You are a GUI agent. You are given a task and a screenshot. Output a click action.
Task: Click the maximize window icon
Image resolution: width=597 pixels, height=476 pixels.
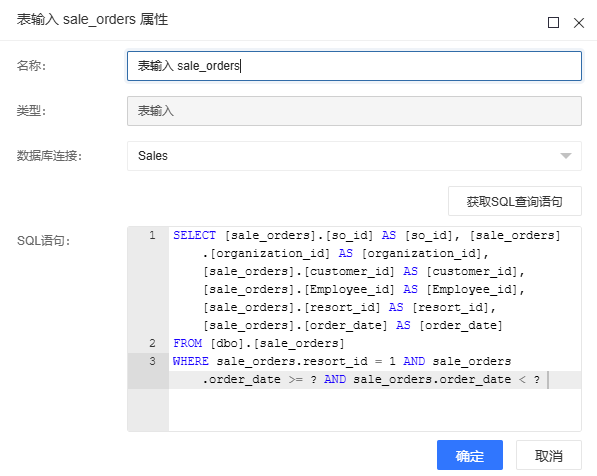pyautogui.click(x=553, y=23)
